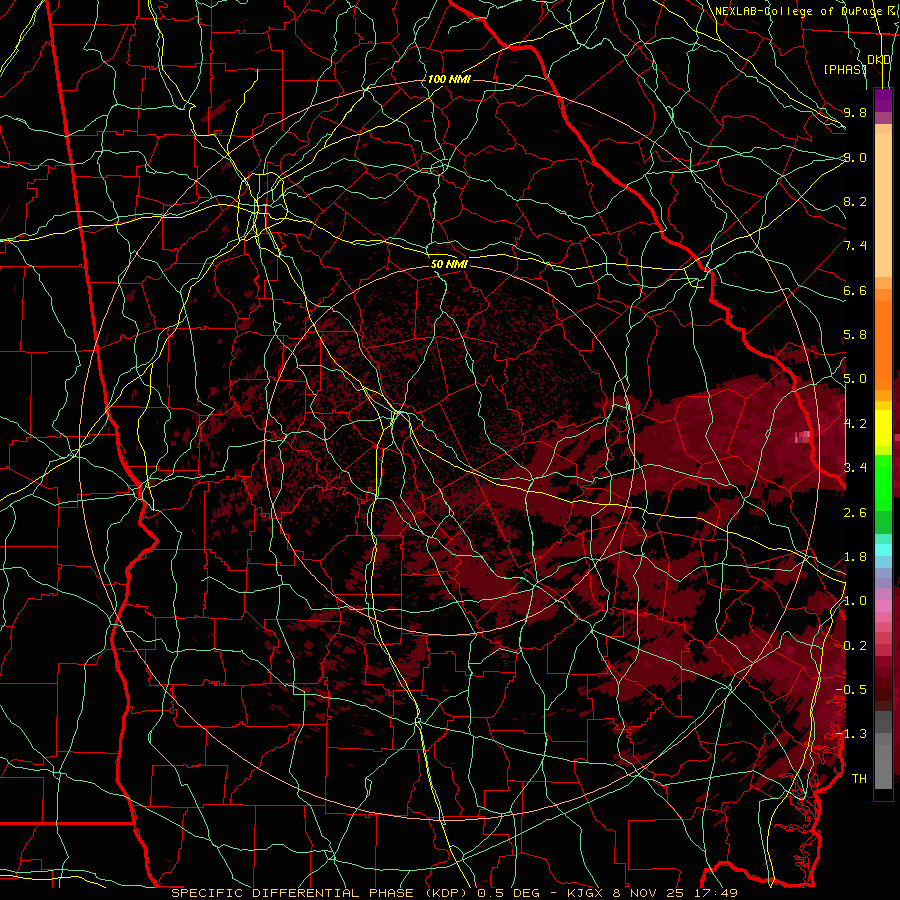Screen dimensions: 900x900
Task: Pick the light peach band of the color bar
Action: coord(883,207)
